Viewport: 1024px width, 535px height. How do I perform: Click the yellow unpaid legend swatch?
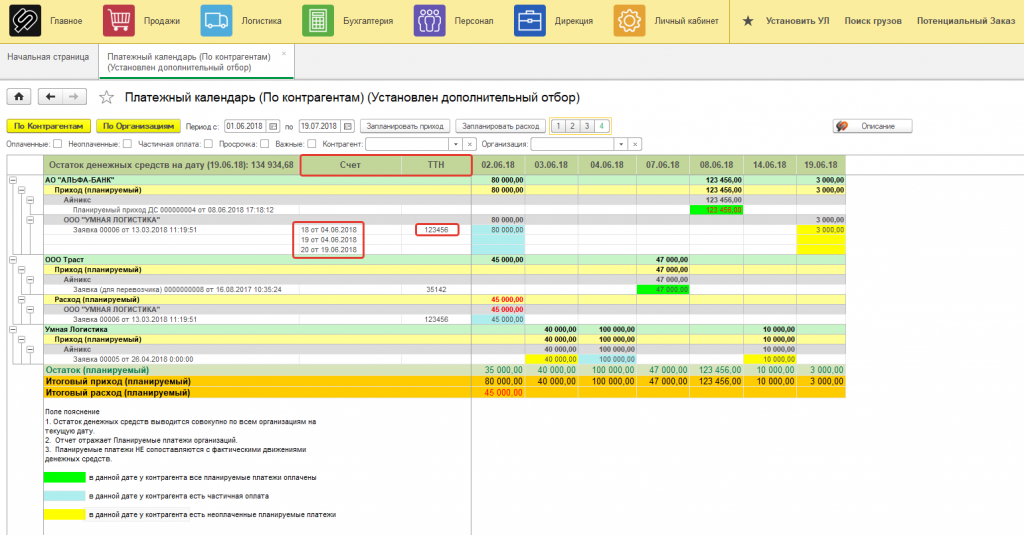point(65,515)
